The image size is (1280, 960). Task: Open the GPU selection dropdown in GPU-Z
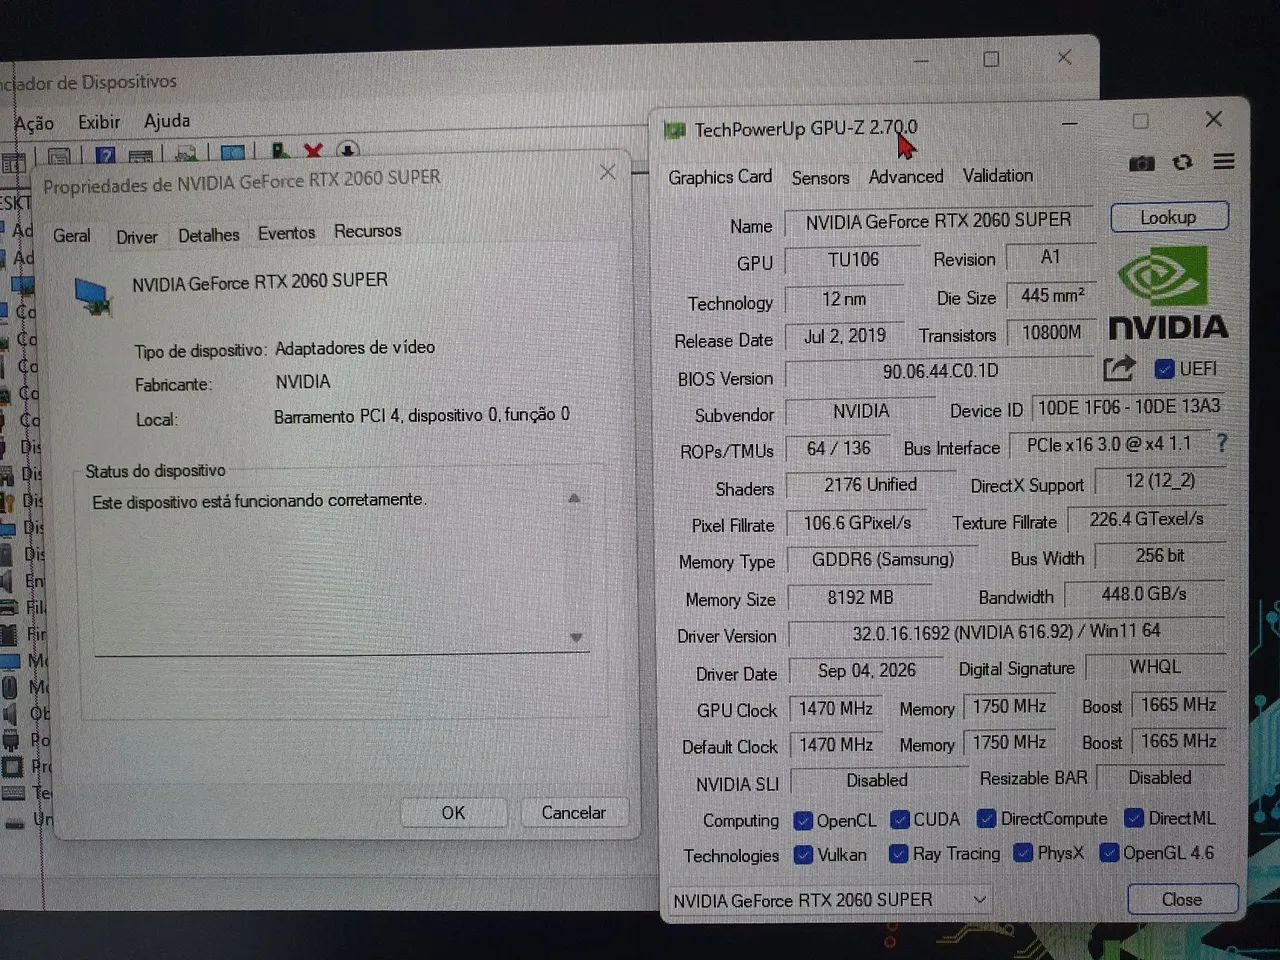coord(828,900)
